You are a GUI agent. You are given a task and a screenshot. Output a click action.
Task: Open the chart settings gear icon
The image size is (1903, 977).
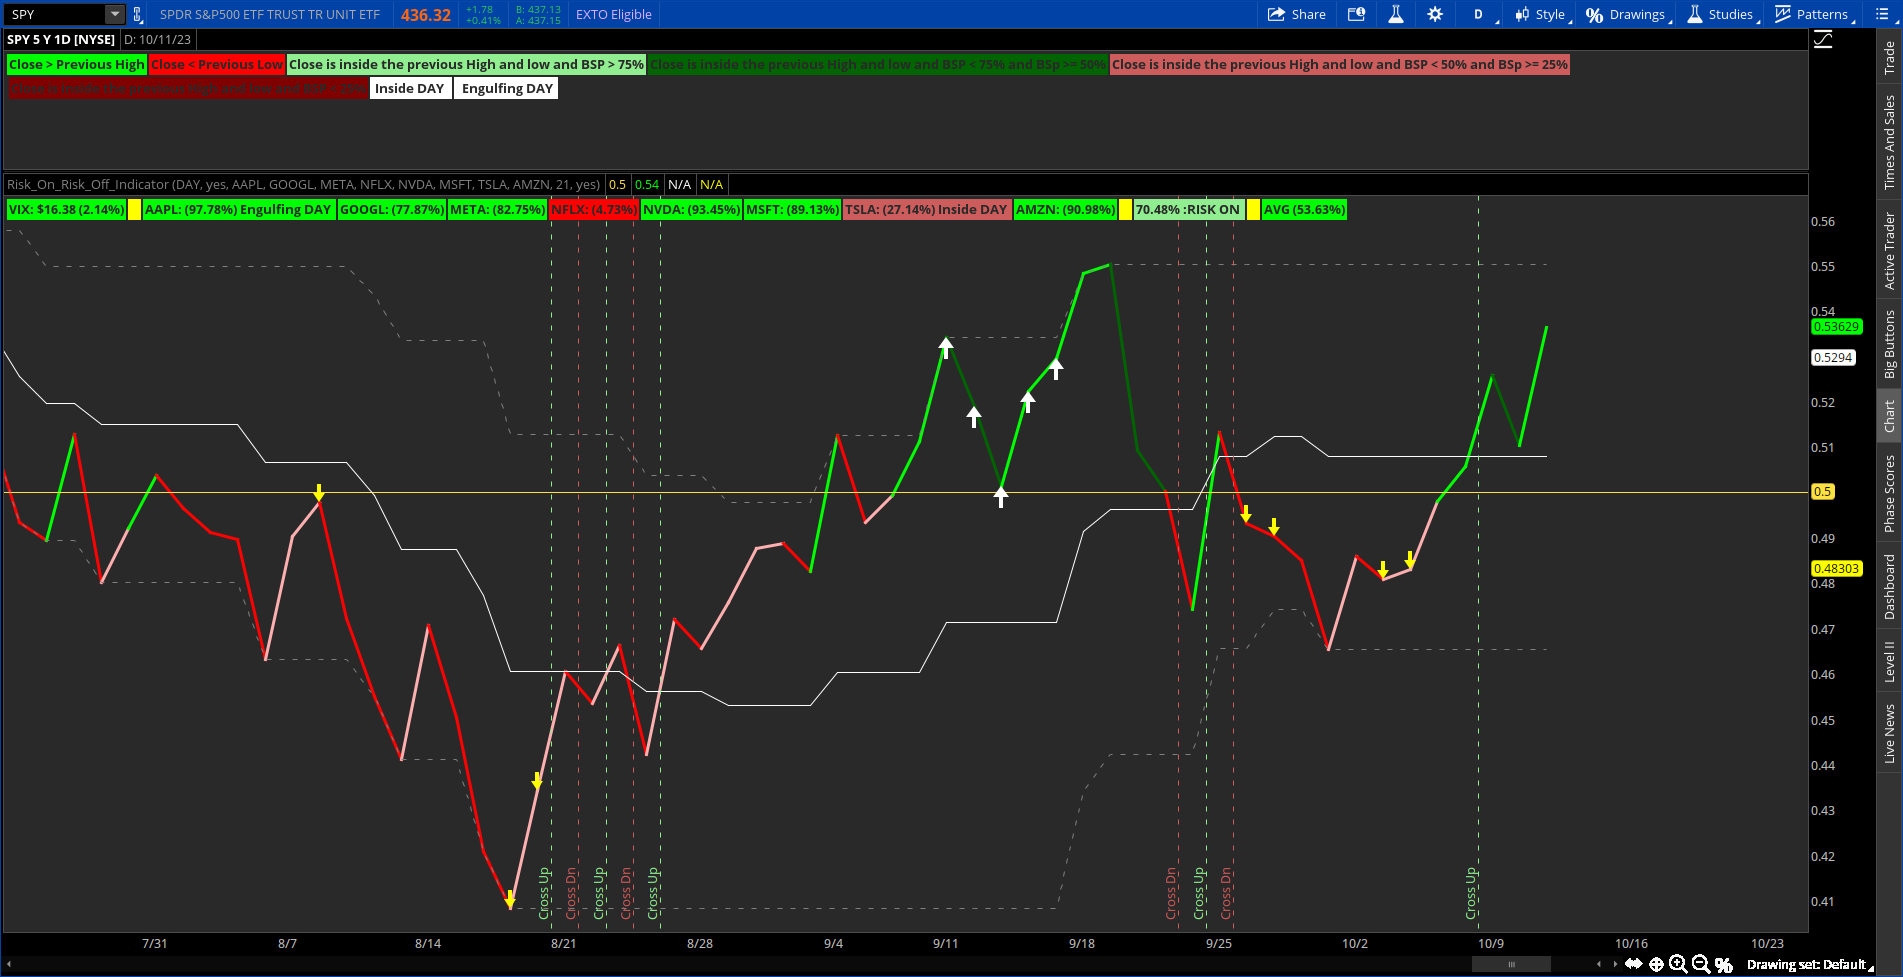pyautogui.click(x=1434, y=14)
